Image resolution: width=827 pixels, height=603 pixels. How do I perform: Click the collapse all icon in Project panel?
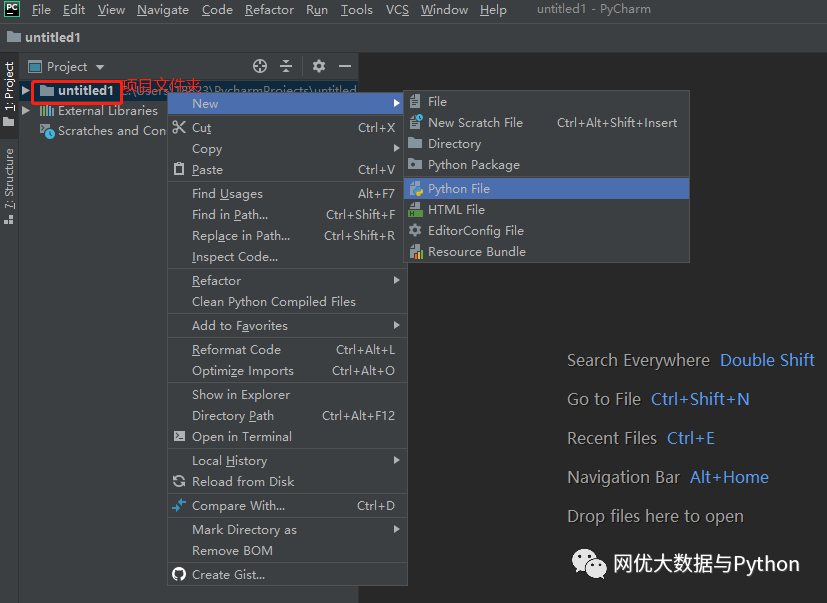pyautogui.click(x=286, y=66)
